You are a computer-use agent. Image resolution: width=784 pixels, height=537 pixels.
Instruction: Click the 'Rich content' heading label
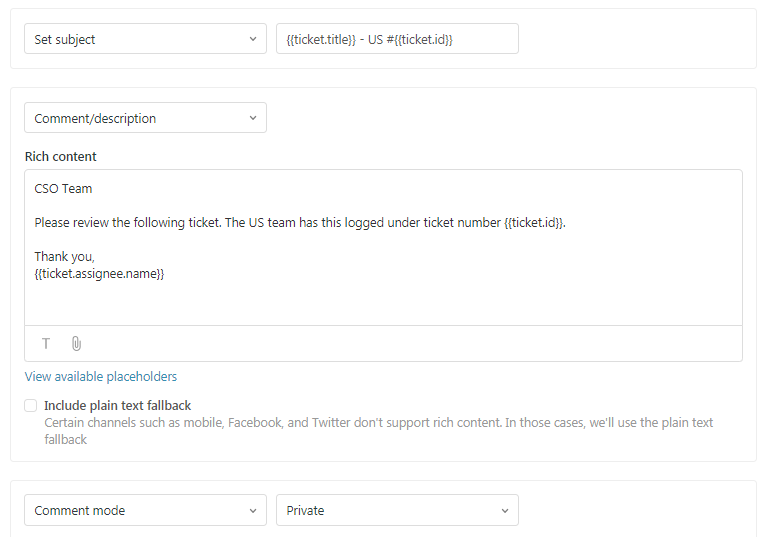click(x=61, y=157)
